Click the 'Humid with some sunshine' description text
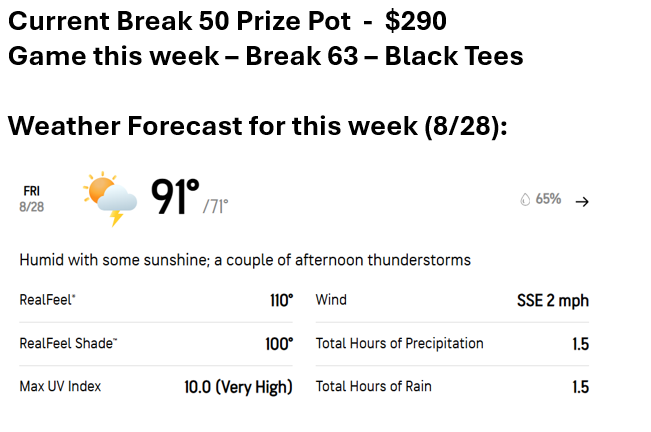The image size is (651, 432). pyautogui.click(x=245, y=260)
